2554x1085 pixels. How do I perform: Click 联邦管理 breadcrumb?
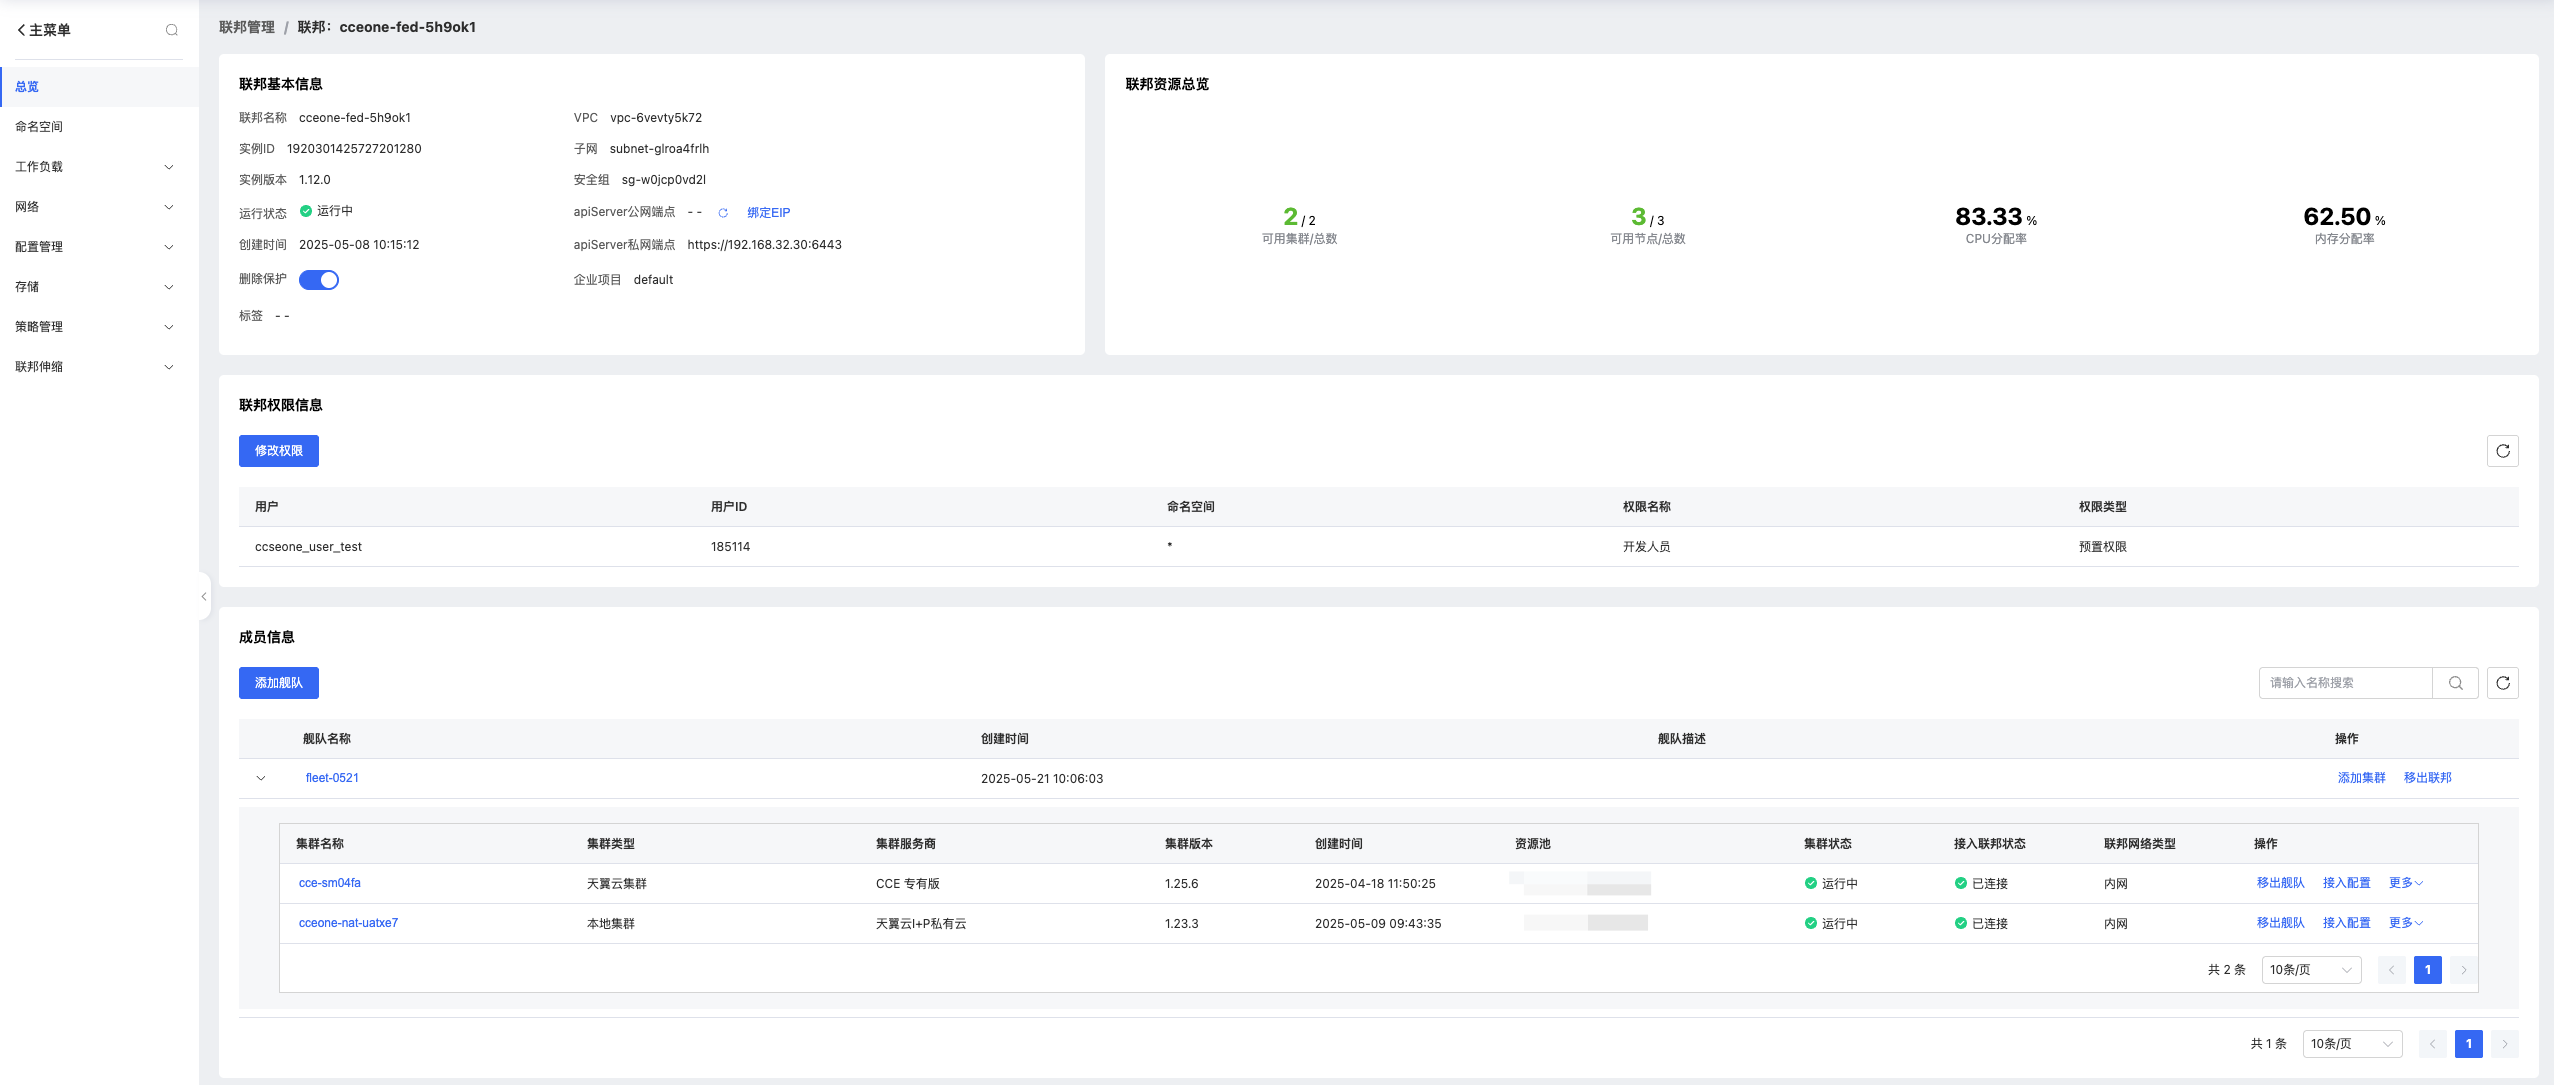coord(247,27)
